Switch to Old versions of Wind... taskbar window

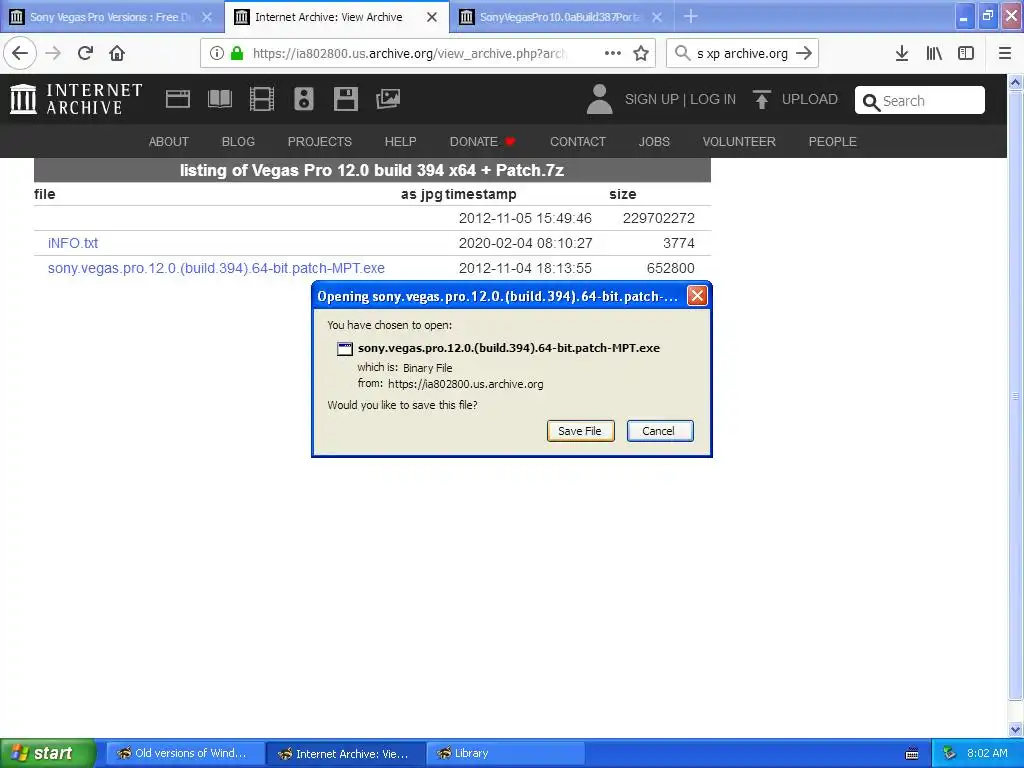point(185,754)
